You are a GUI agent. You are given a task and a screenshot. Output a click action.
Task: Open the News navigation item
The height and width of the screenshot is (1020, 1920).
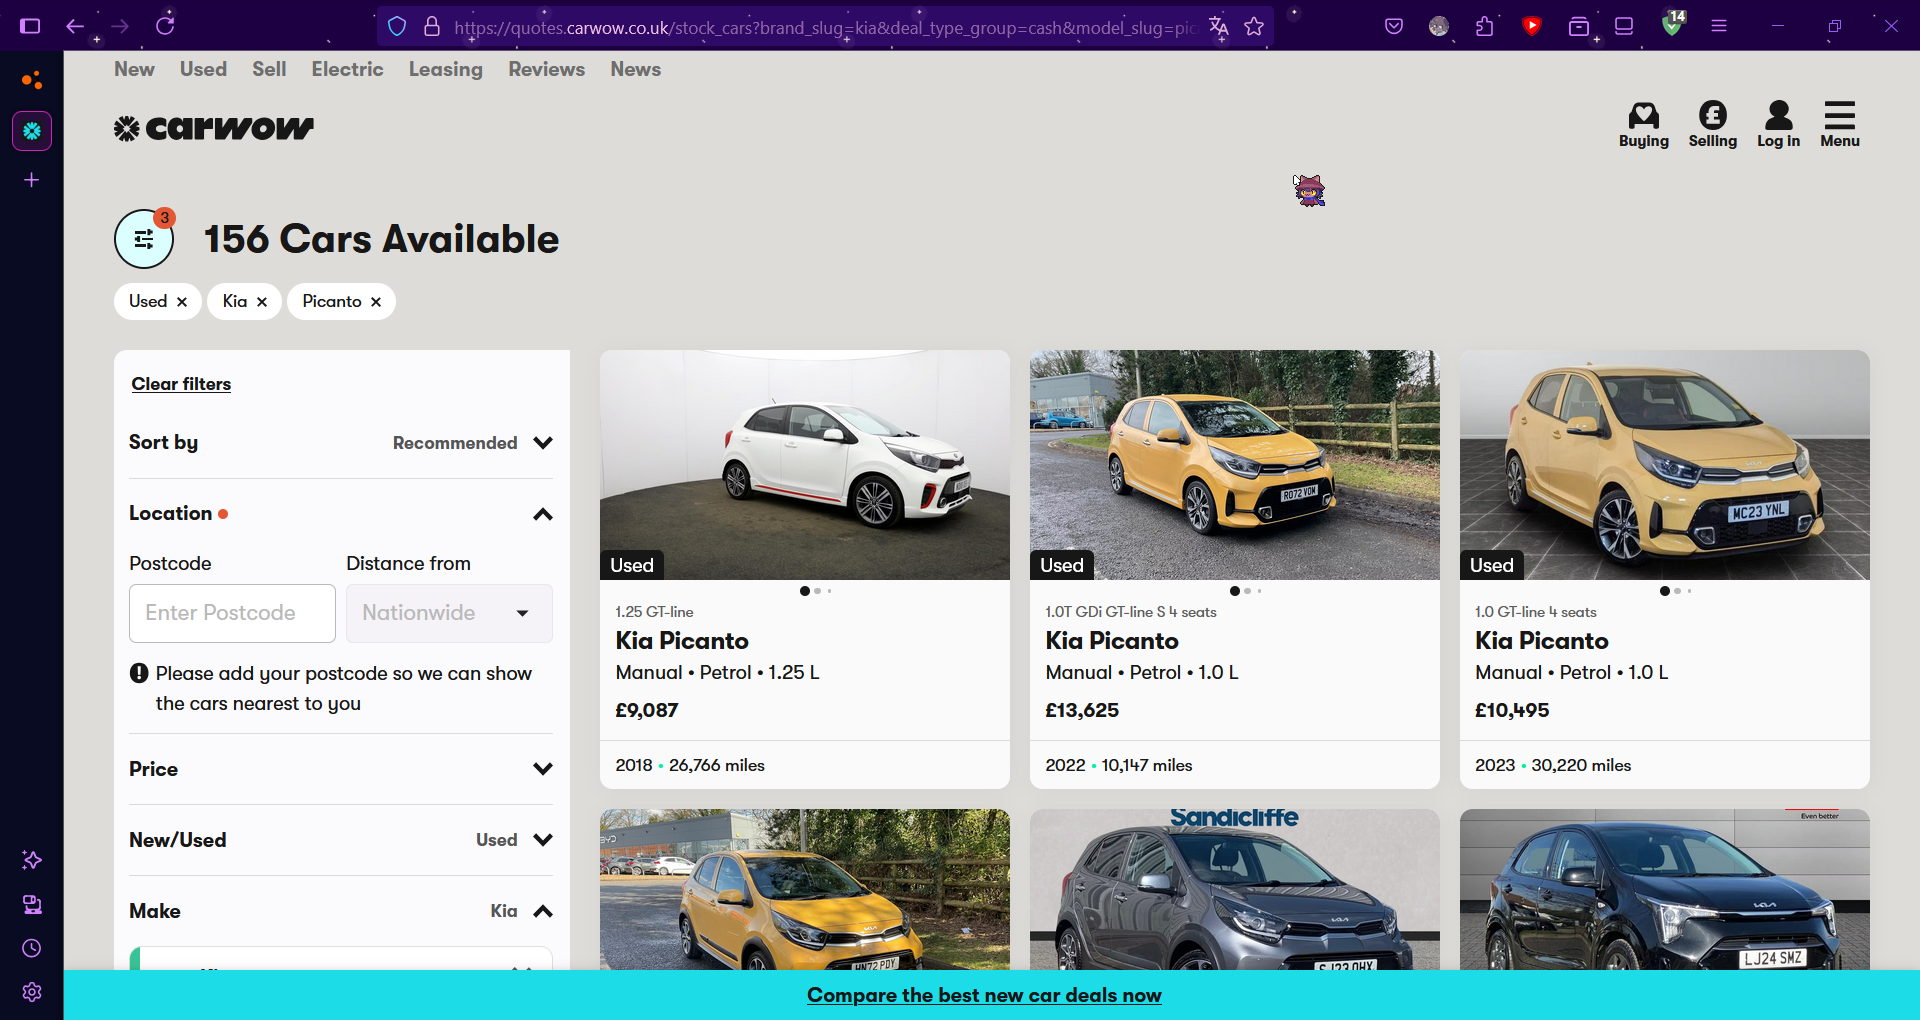pyautogui.click(x=636, y=69)
